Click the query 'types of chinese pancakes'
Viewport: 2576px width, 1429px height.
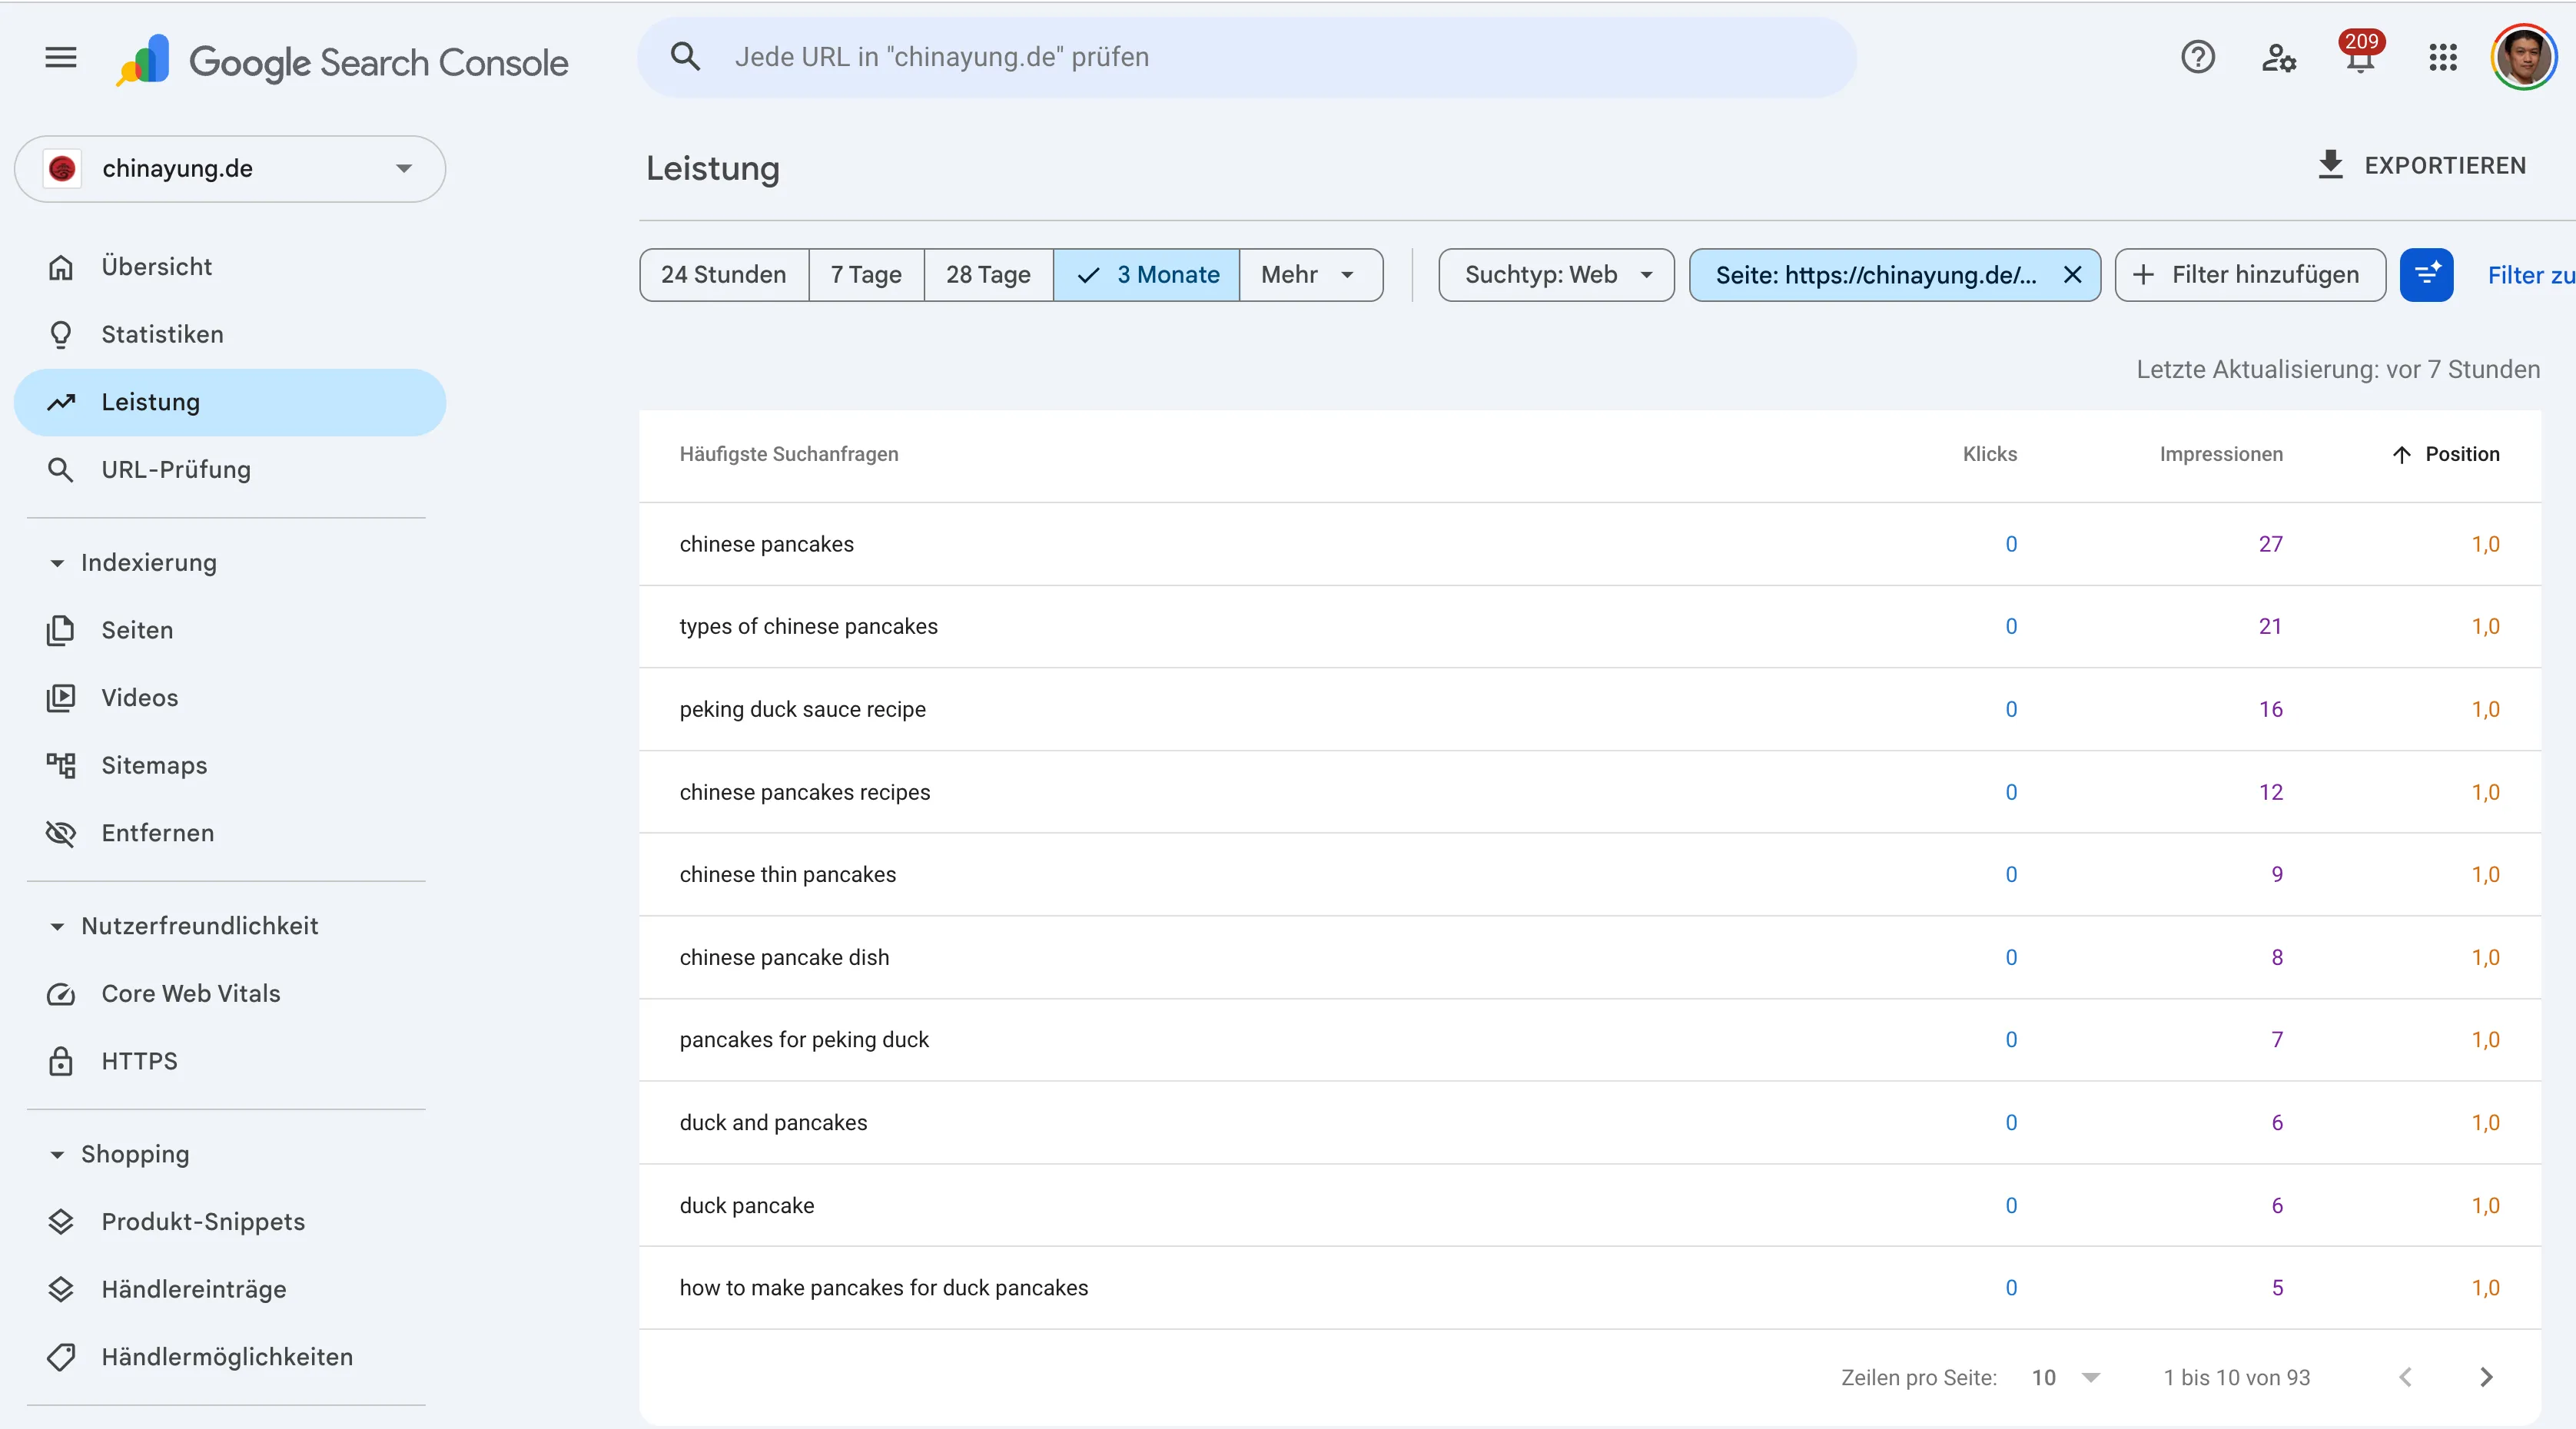(809, 626)
